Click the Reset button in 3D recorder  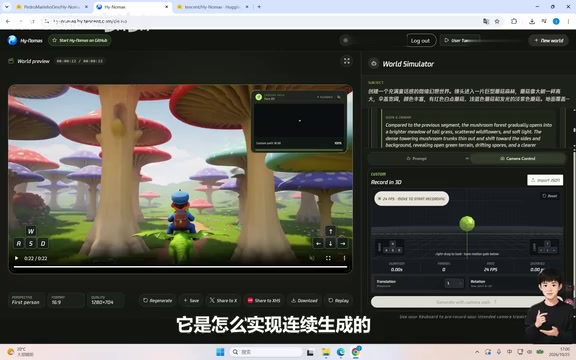coord(550,196)
